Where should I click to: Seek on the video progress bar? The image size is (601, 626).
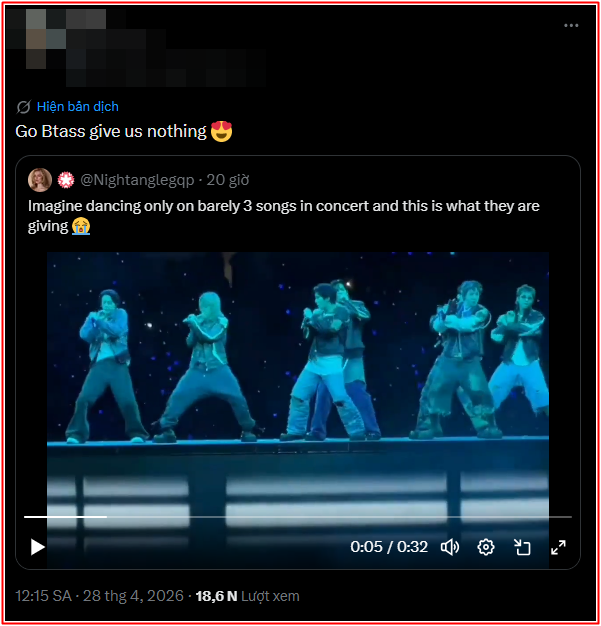pos(298,517)
